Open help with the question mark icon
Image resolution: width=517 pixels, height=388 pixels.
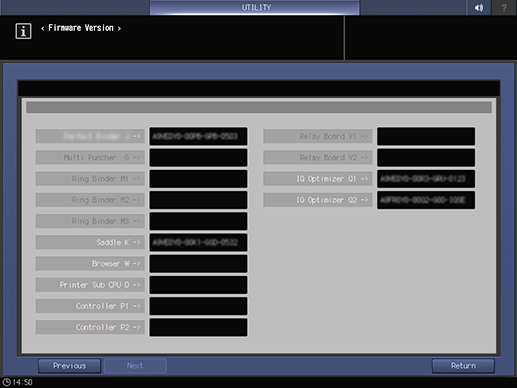(504, 7)
